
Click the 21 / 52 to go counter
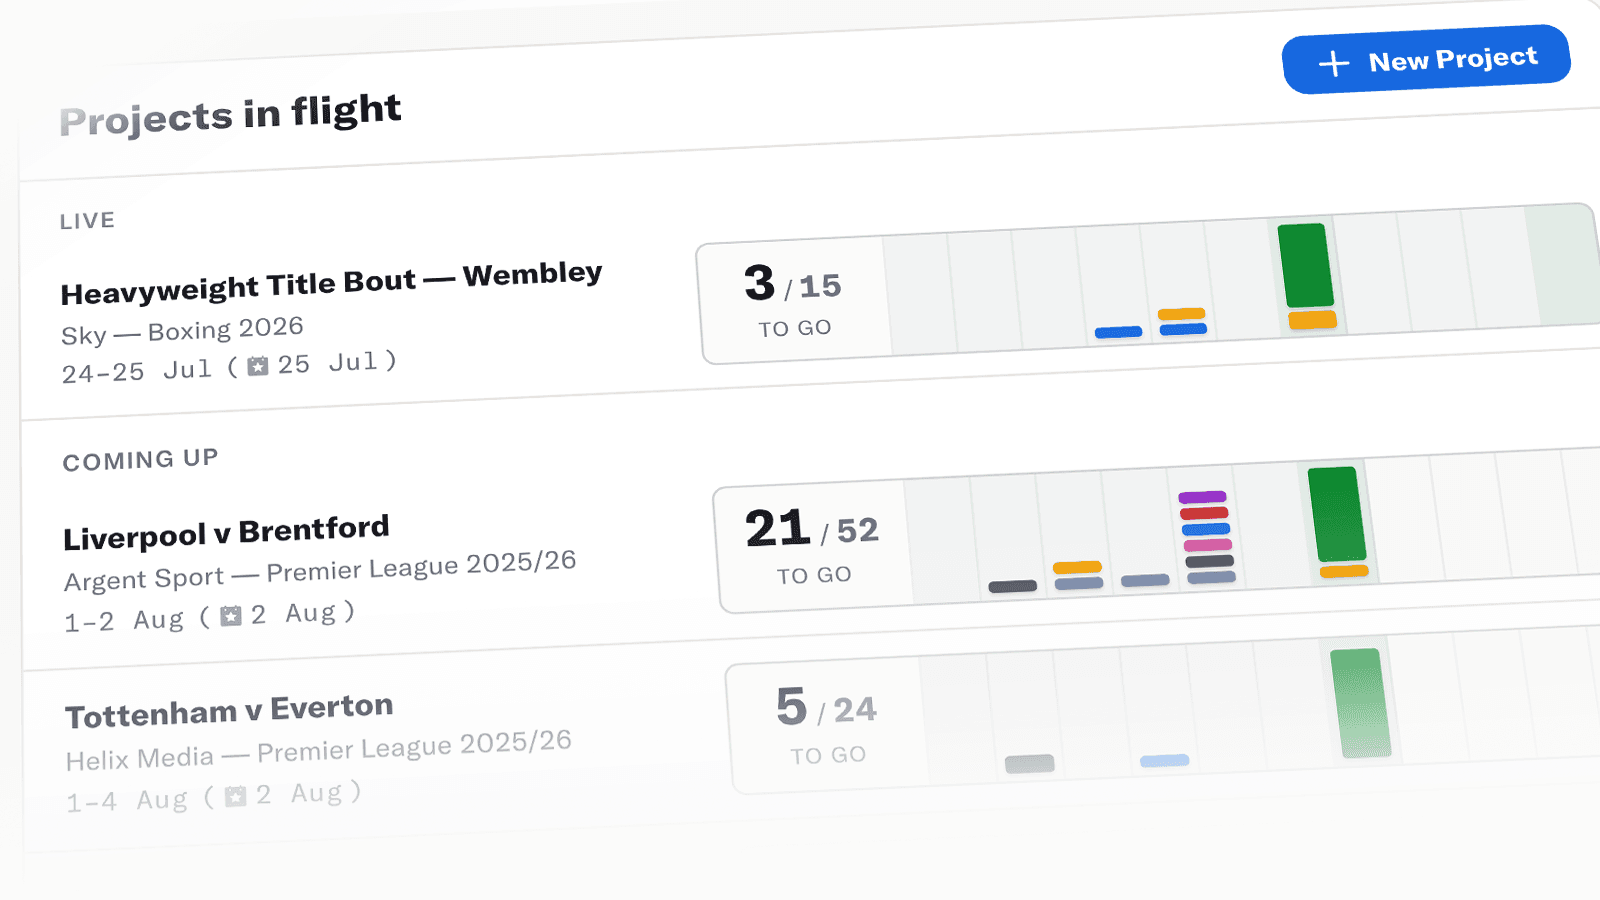point(812,545)
